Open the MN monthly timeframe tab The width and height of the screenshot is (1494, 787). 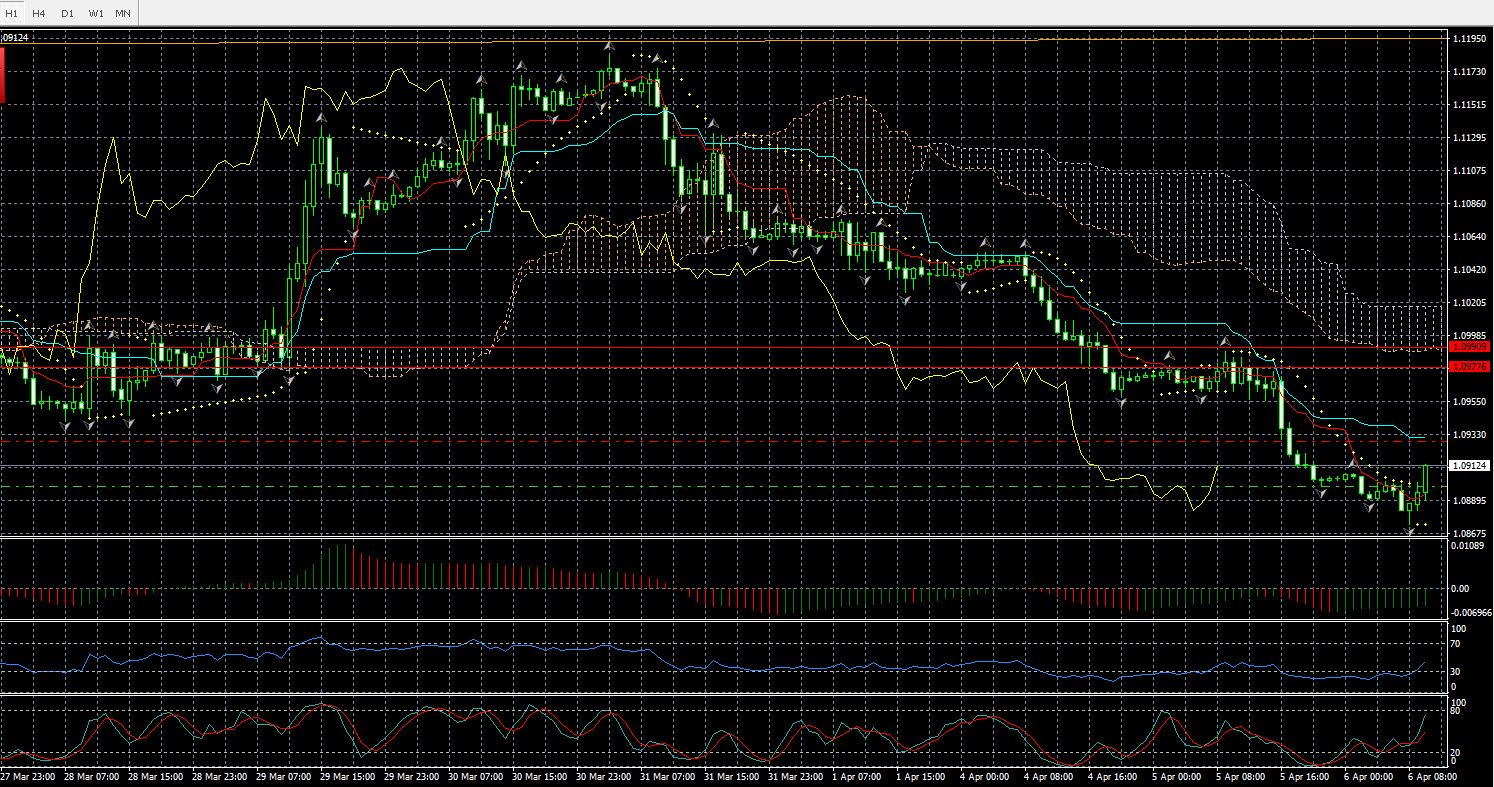(123, 13)
